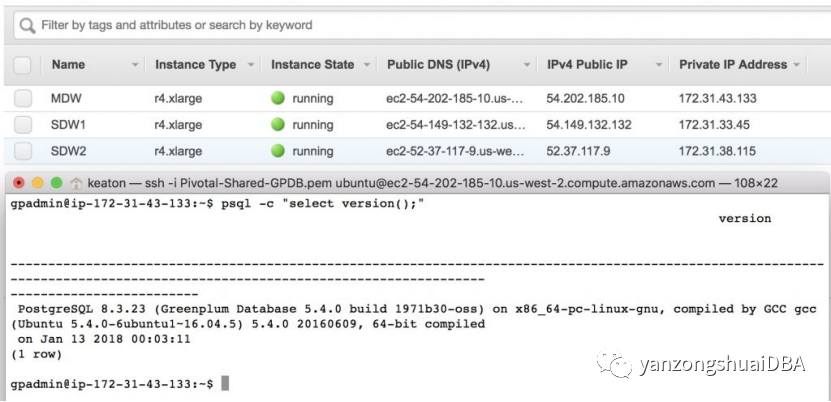Click the home folder icon in terminal title
Screen dimensions: 831x402
point(75,183)
